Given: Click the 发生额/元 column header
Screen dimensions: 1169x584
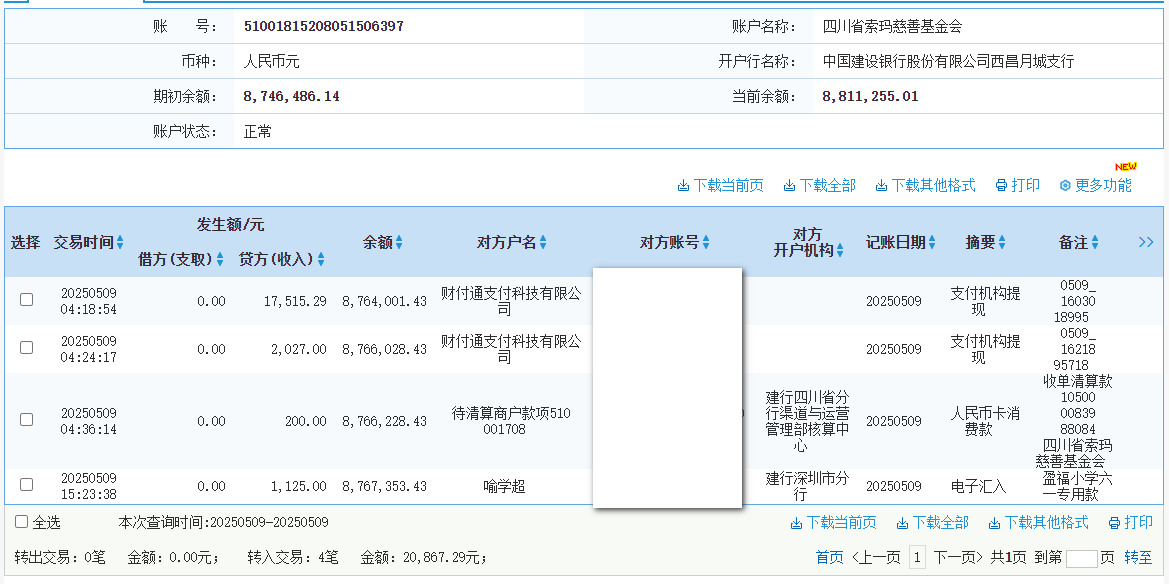Looking at the screenshot, I should point(230,225).
